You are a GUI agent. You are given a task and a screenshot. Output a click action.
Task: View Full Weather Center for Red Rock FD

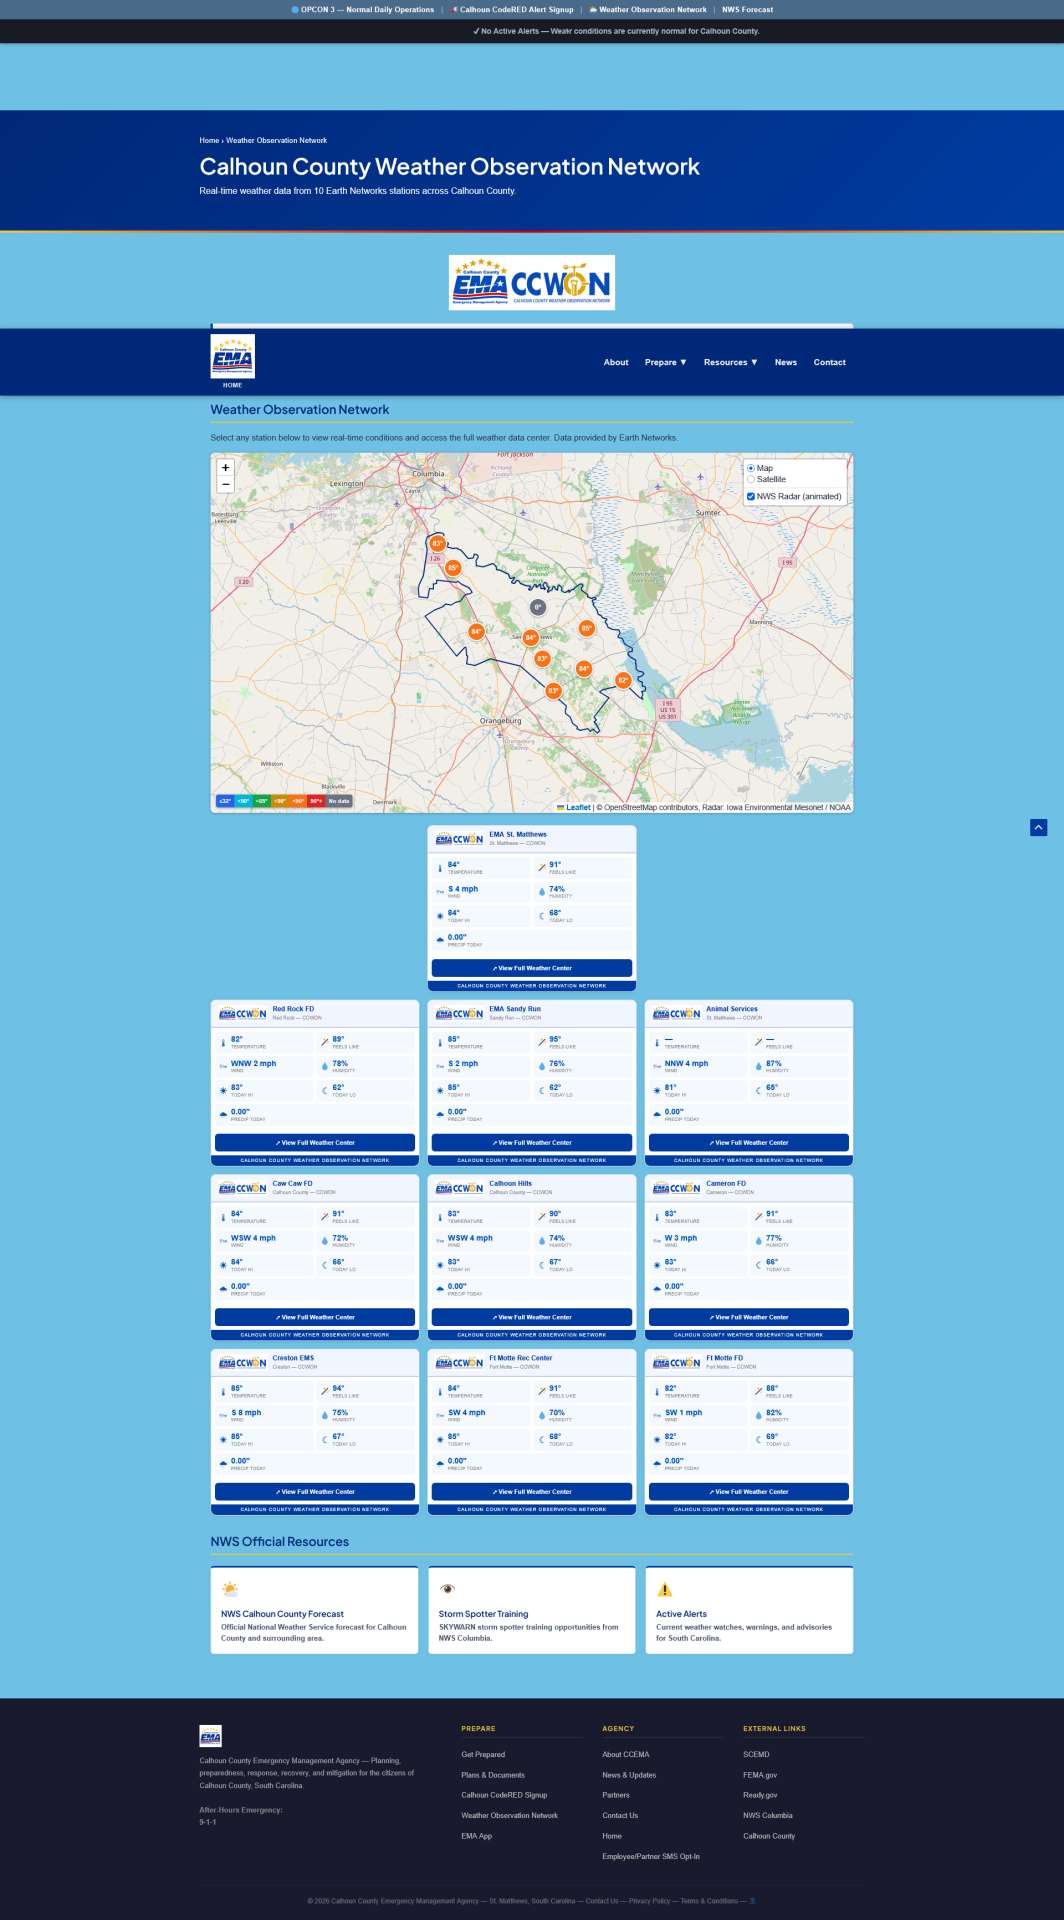point(315,1142)
